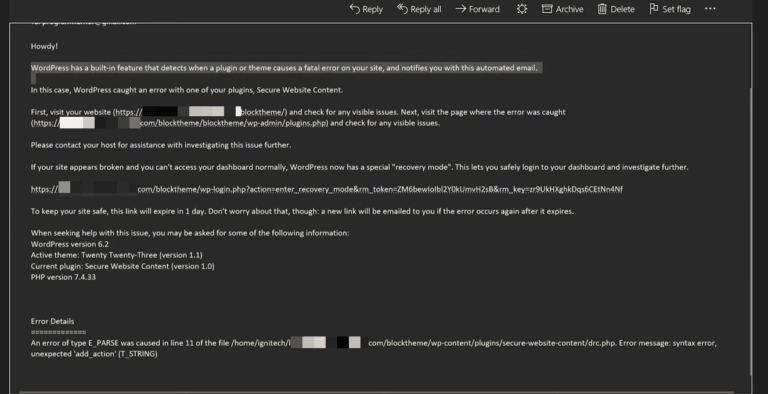Screen dimensions: 768x394
Task: Click the Forward arrow icon
Action: pos(460,9)
